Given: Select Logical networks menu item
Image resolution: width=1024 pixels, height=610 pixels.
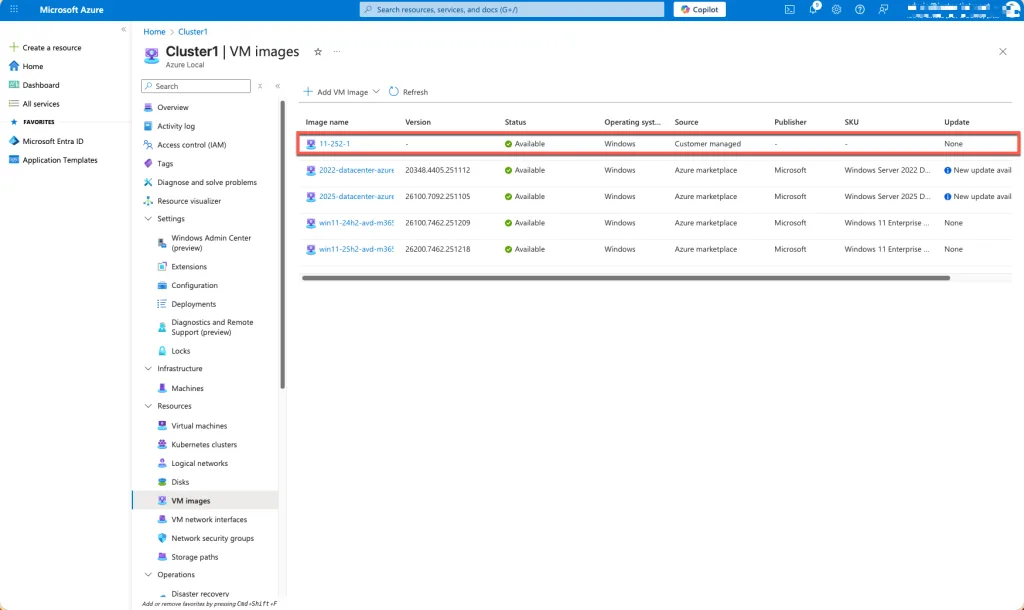Looking at the screenshot, I should 199,464.
